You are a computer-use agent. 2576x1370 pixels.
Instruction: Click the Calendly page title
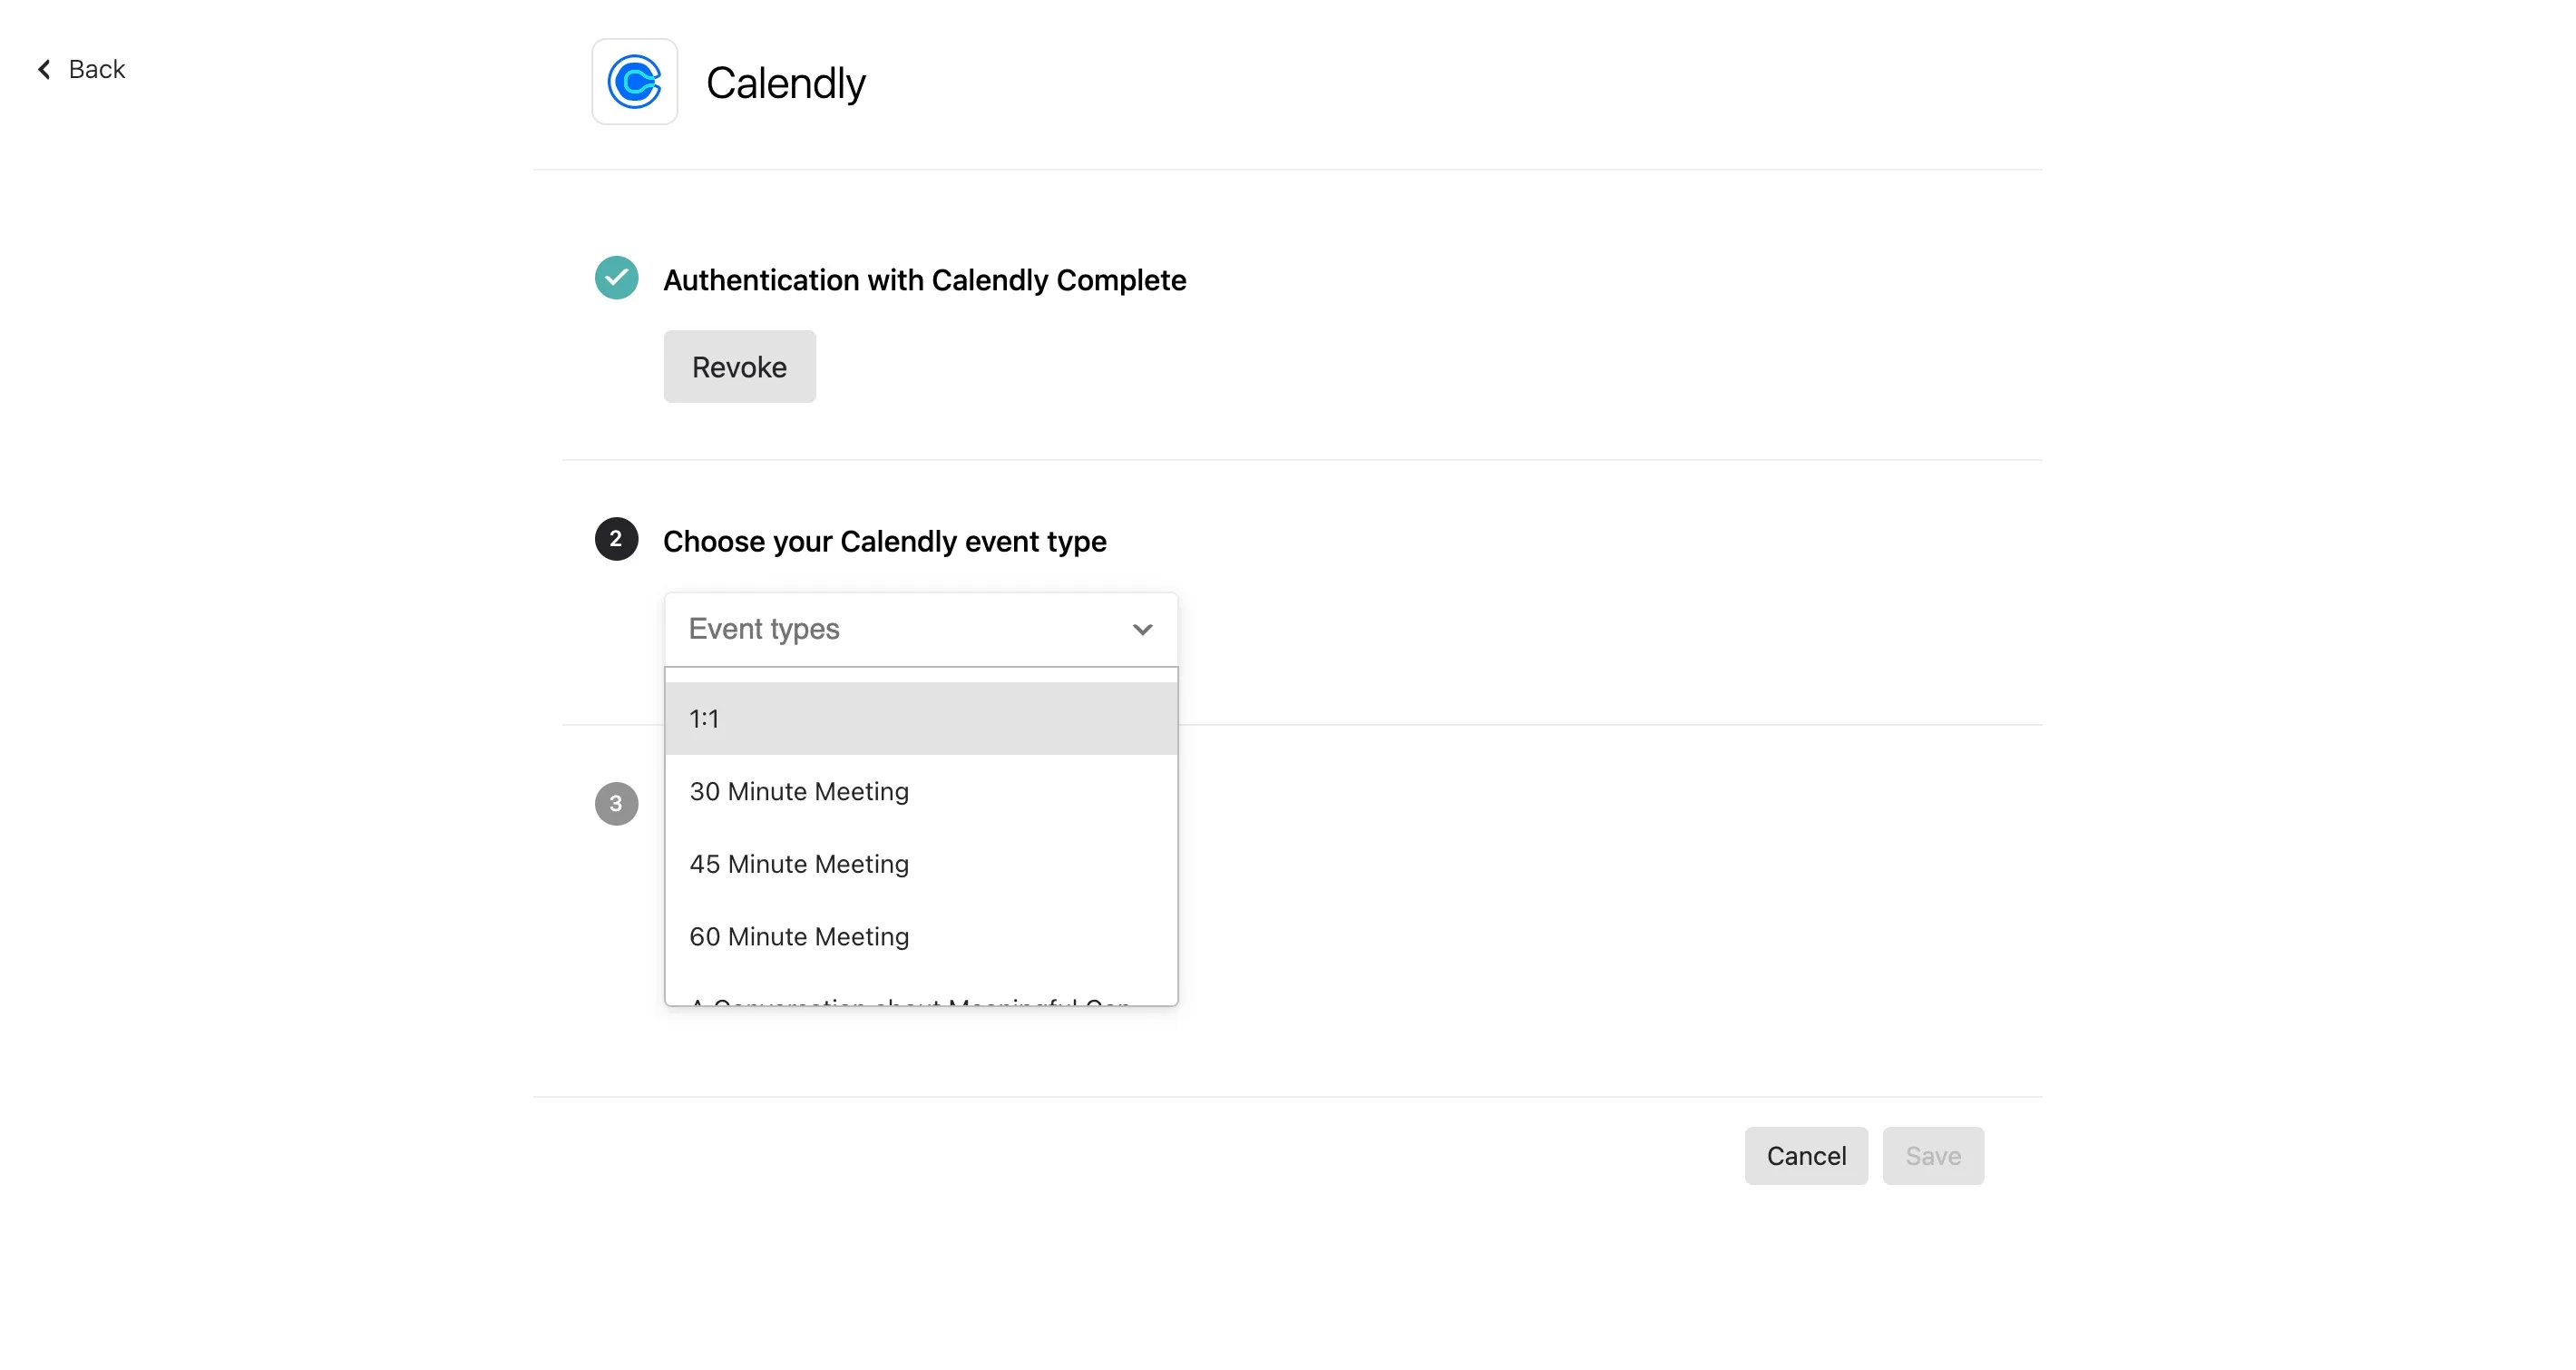pos(786,83)
